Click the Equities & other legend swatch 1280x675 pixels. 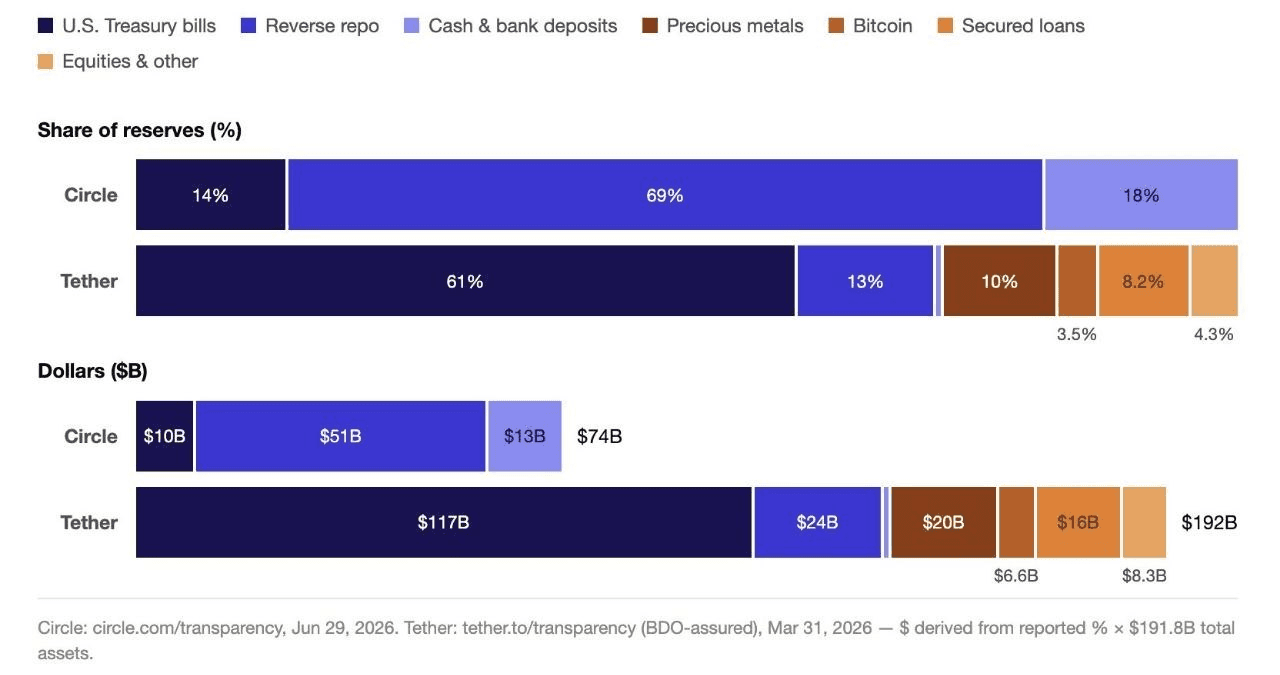click(x=45, y=62)
